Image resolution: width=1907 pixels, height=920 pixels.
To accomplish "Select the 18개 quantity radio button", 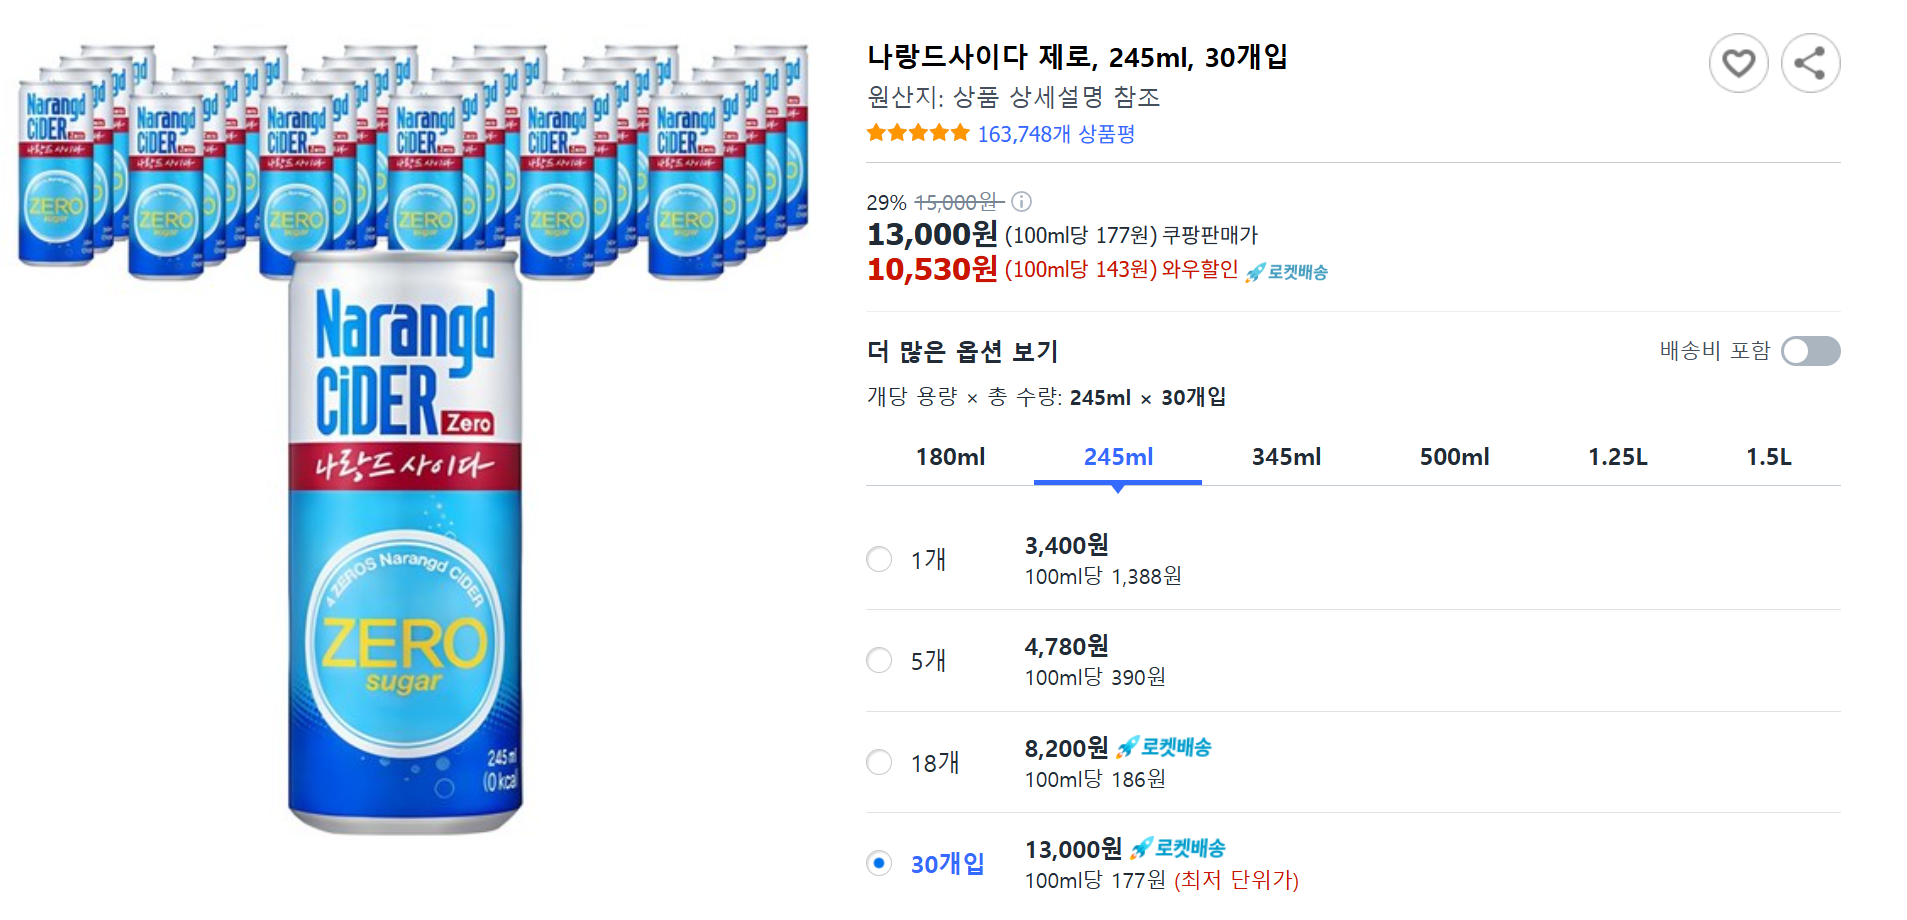I will click(x=878, y=761).
